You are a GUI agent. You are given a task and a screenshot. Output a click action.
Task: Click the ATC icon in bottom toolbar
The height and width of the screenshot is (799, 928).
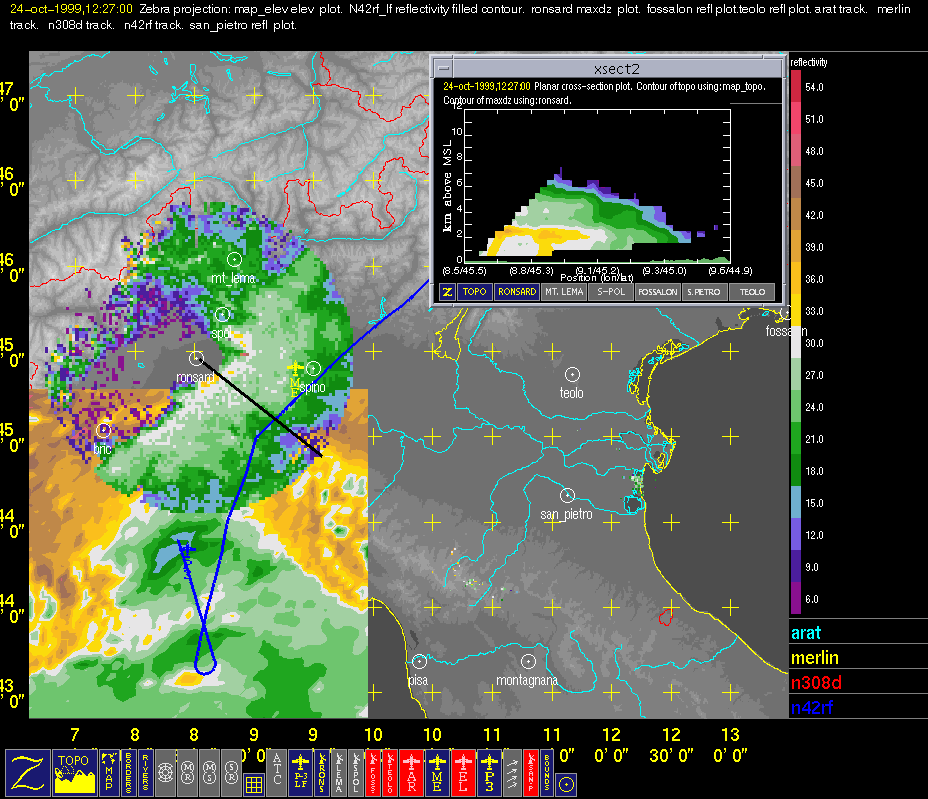pos(278,772)
